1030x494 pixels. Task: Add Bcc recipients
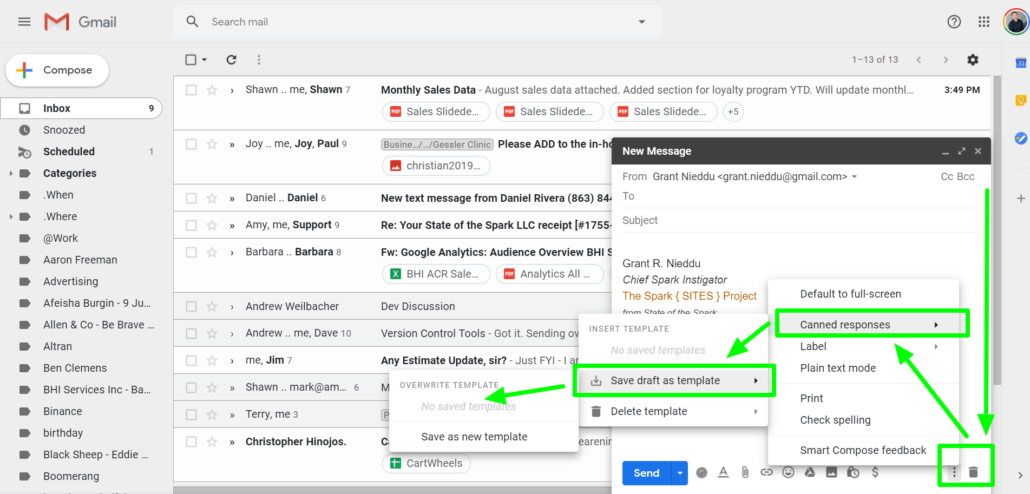966,177
